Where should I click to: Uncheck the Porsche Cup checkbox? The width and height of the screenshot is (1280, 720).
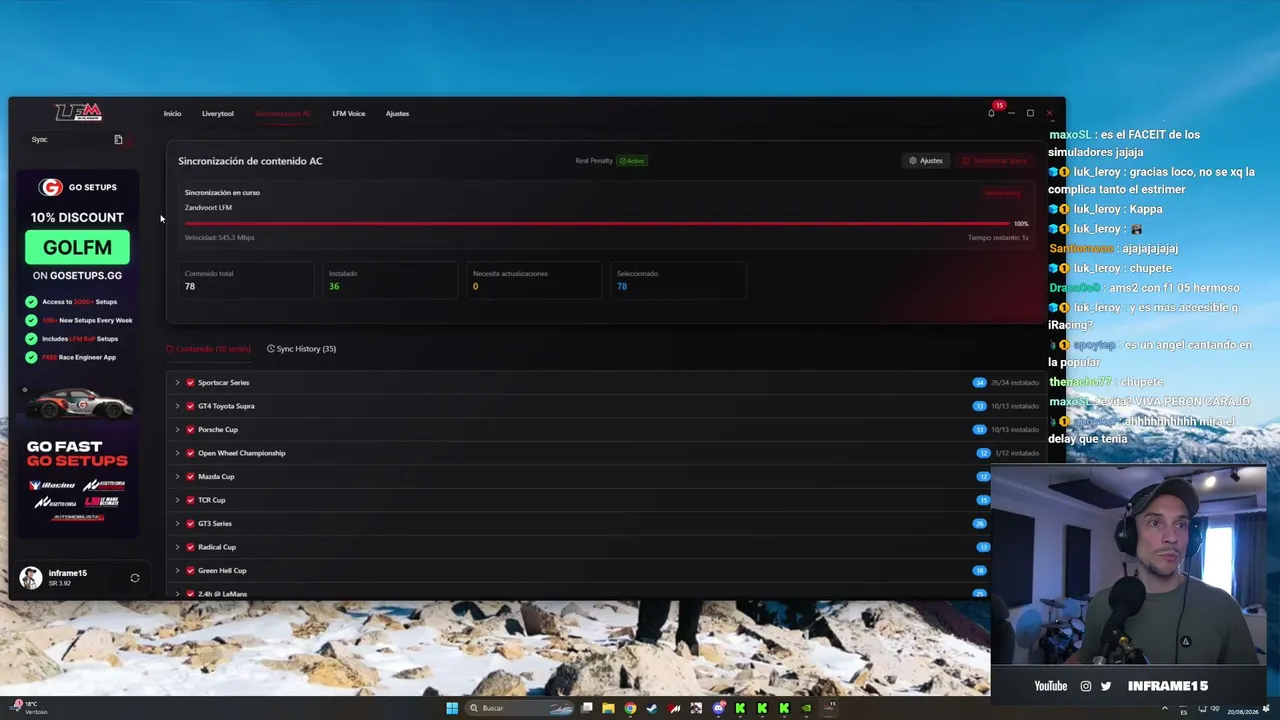coord(190,430)
